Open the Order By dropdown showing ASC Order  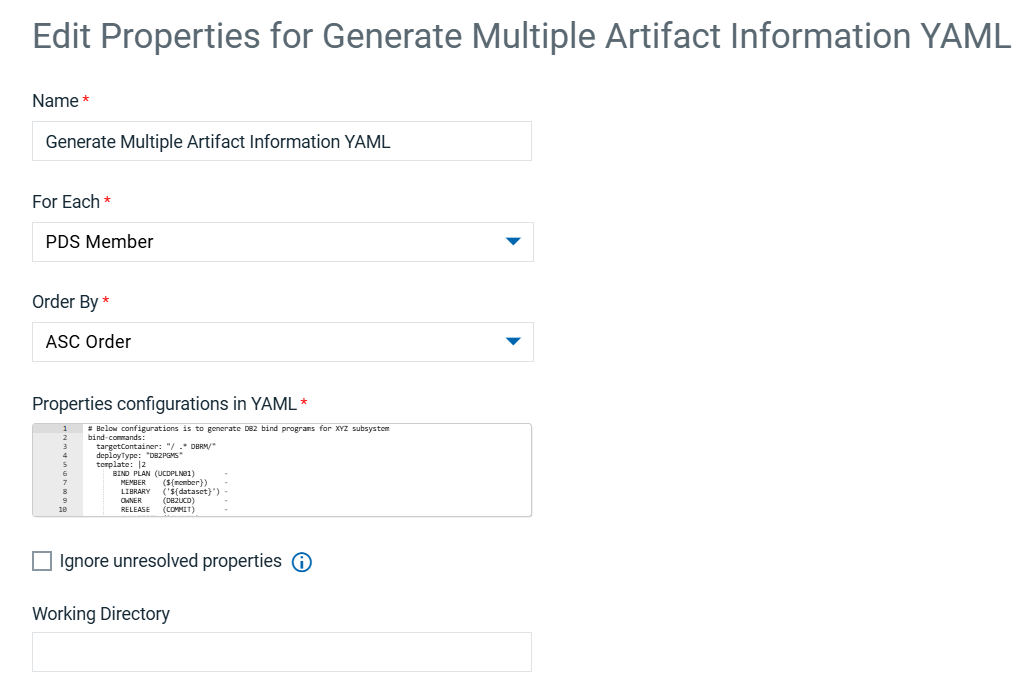tap(282, 342)
